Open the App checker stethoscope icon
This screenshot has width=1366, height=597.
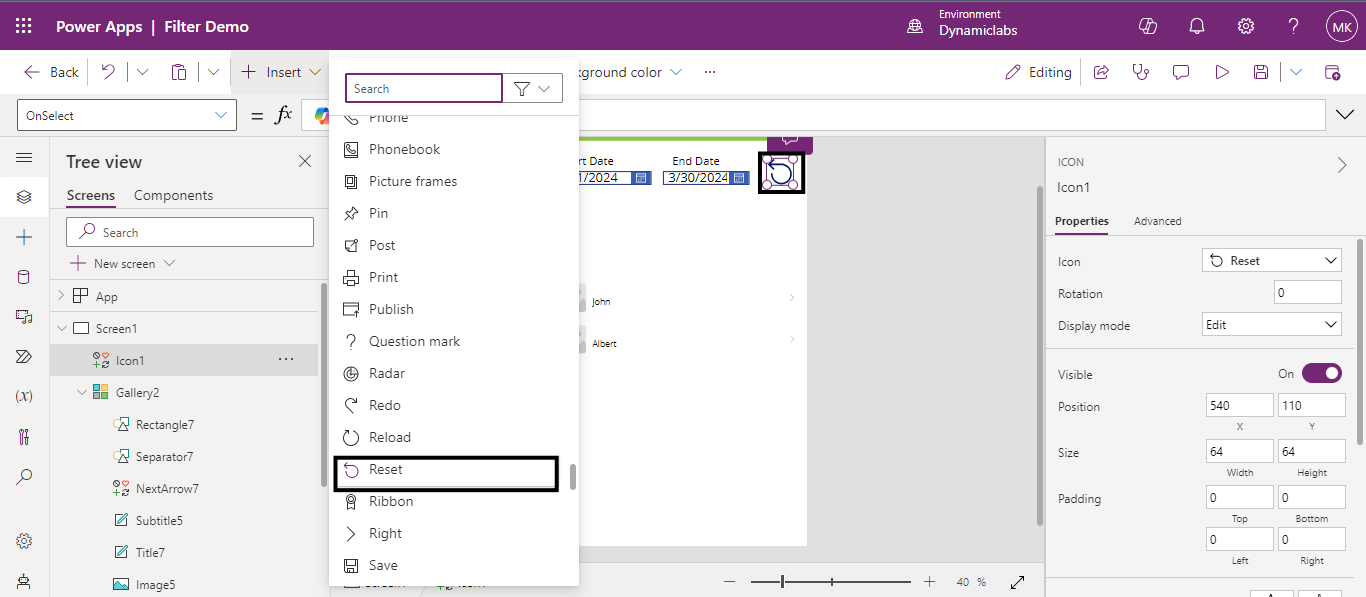point(1141,72)
